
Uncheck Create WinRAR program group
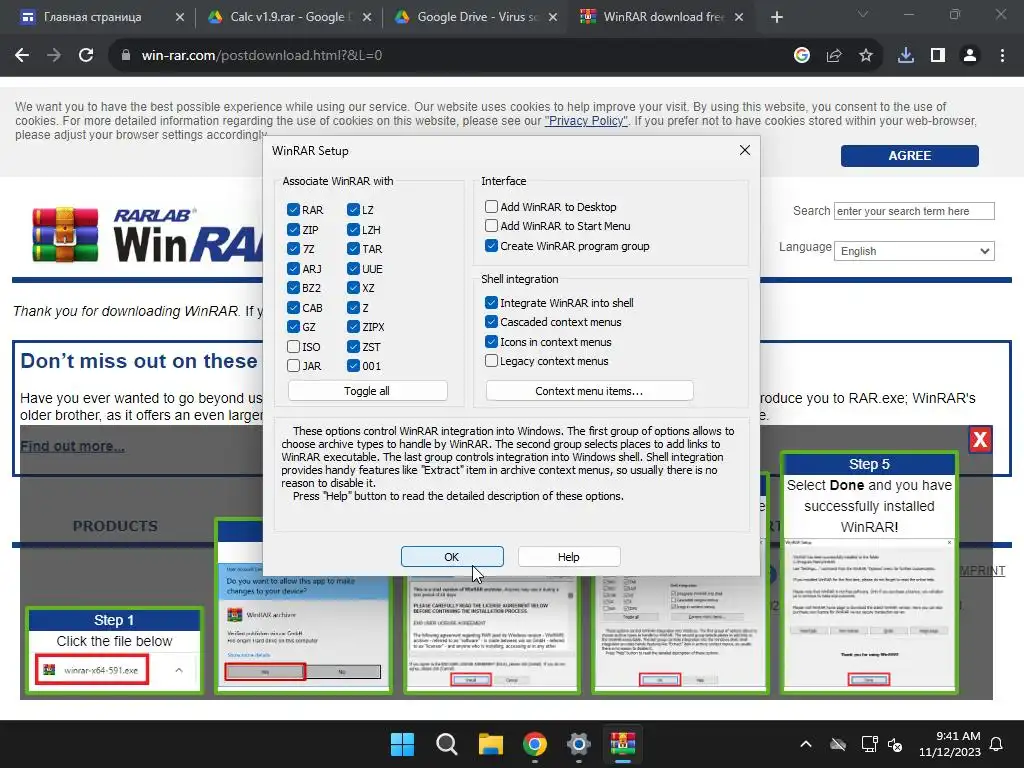point(491,246)
